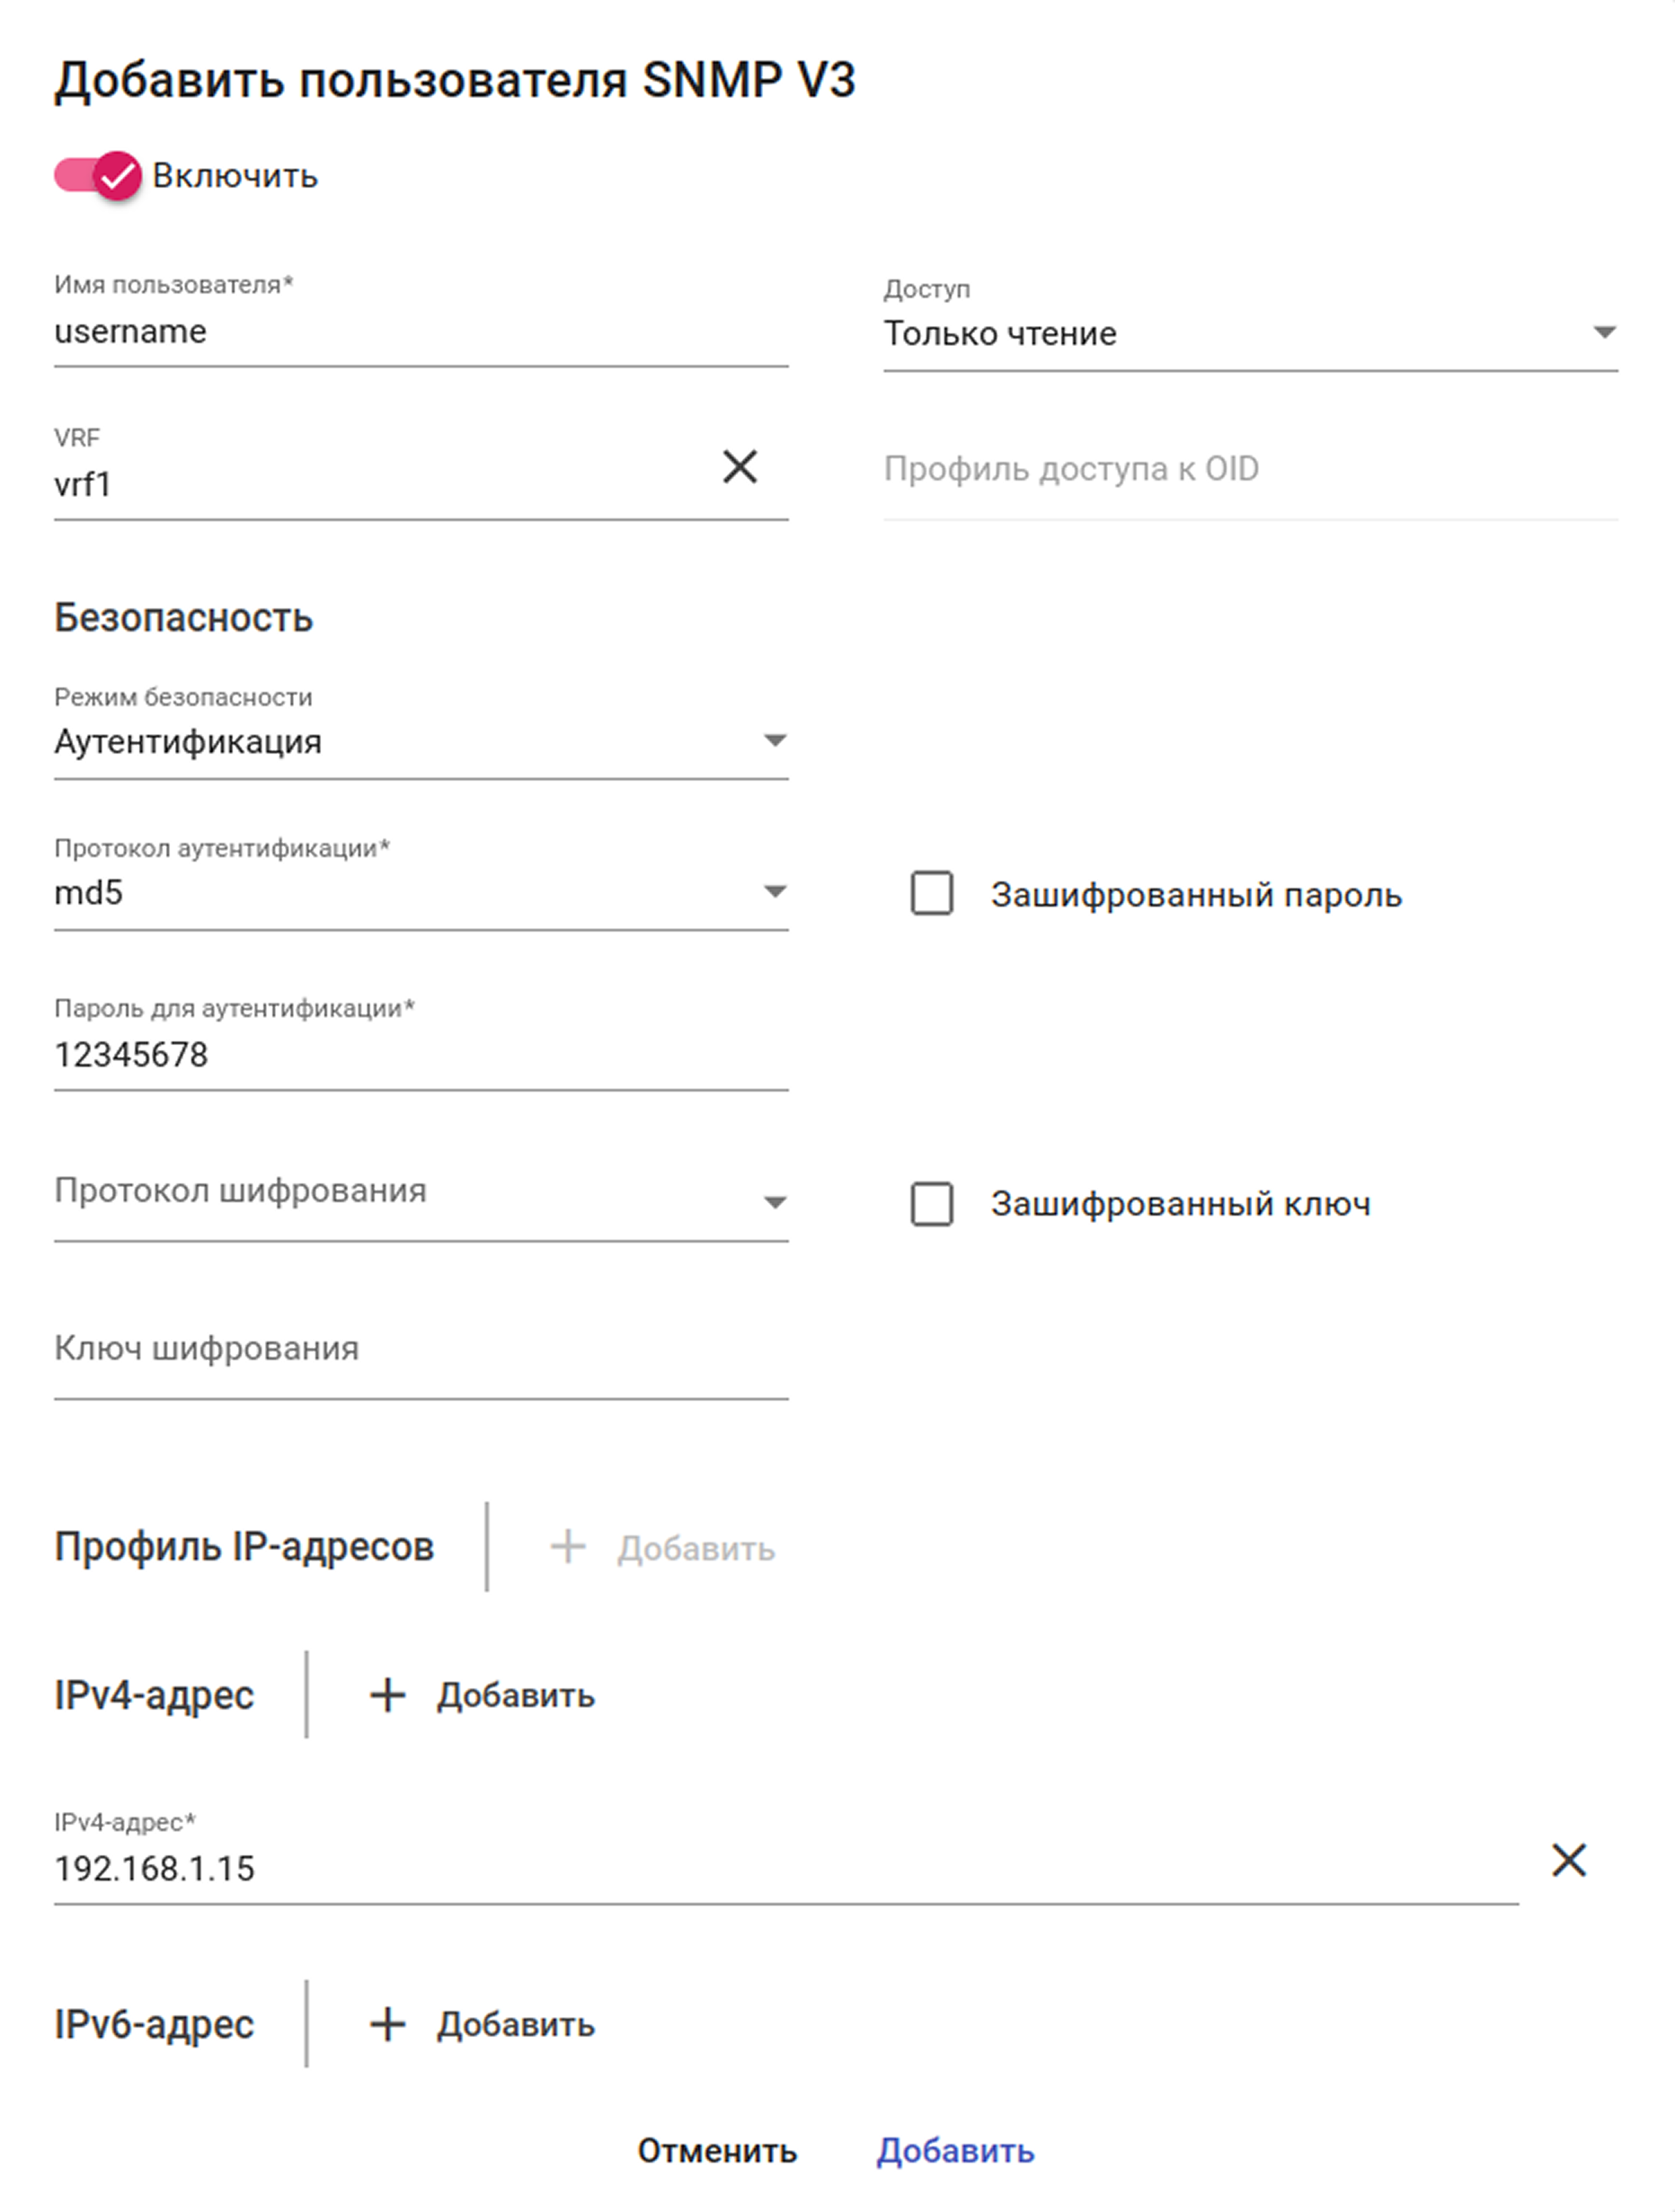Screen dimensions: 1675x2212
Task: Check the Зашифрованный пароль checkbox
Action: pos(931,893)
